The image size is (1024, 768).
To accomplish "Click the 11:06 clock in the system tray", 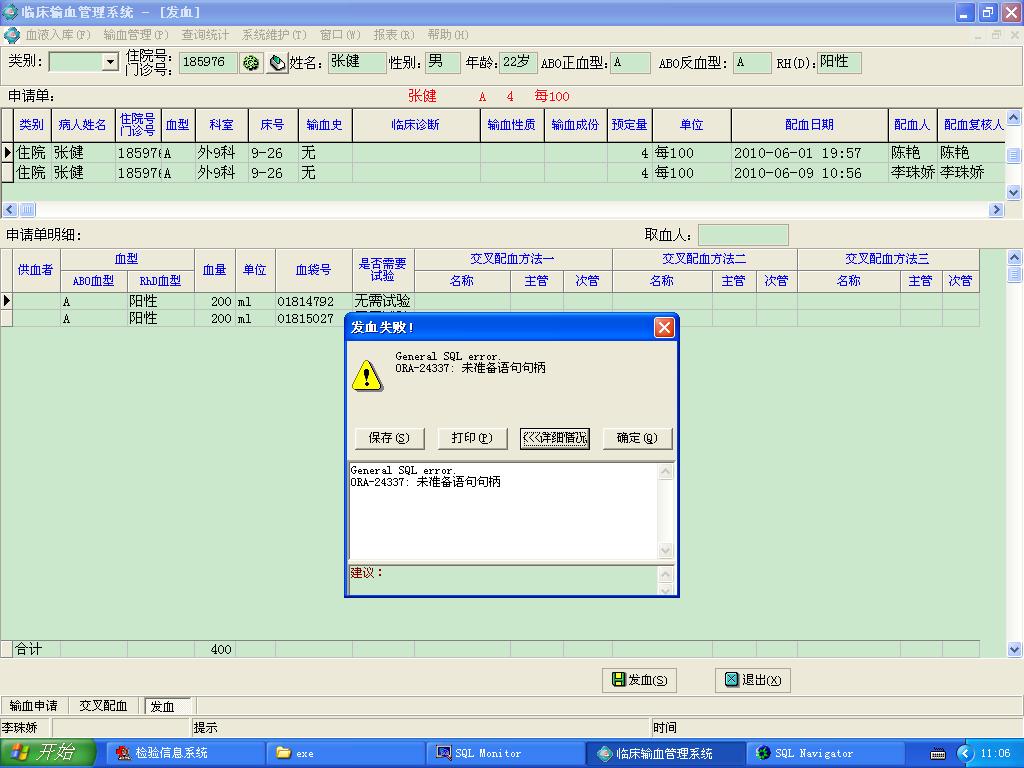I will pos(995,753).
